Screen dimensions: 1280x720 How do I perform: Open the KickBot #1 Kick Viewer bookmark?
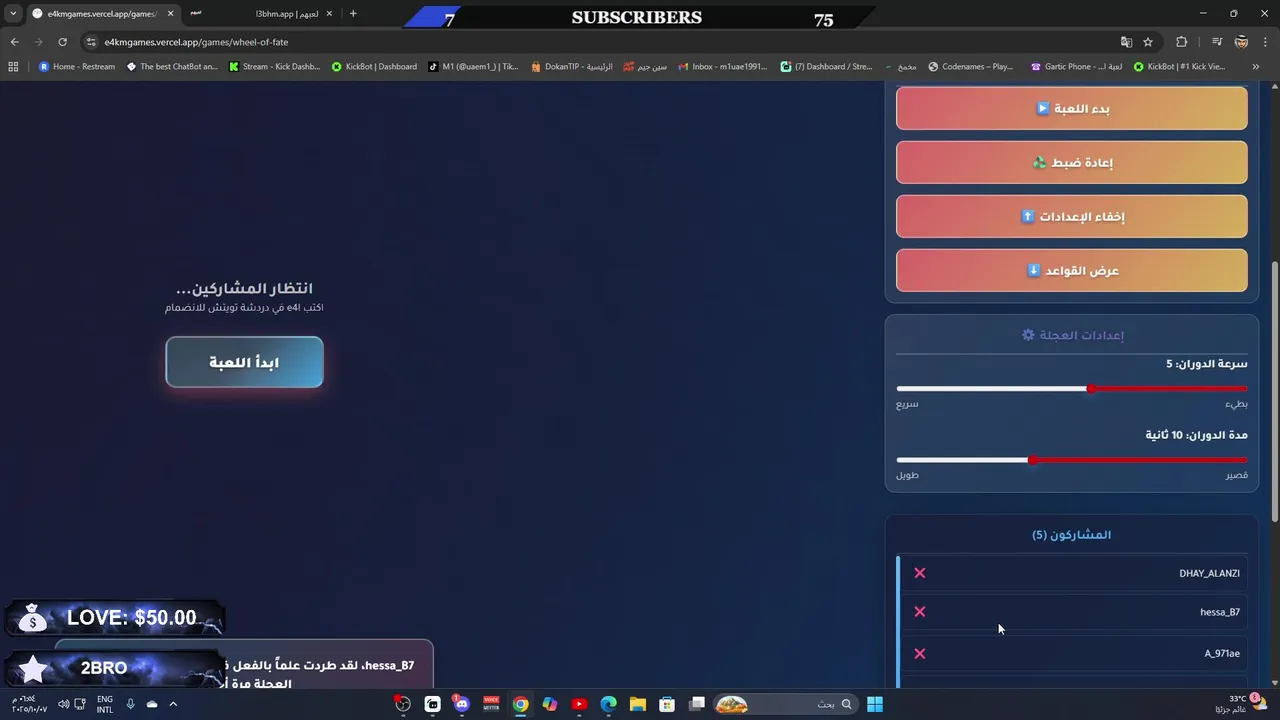click(x=1178, y=67)
